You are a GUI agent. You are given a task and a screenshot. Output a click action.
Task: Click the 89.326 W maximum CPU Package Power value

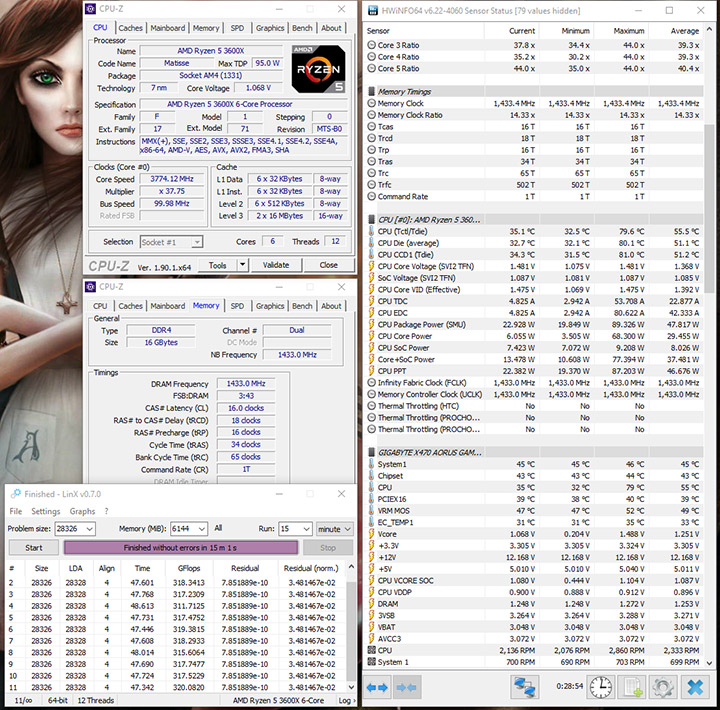point(628,324)
